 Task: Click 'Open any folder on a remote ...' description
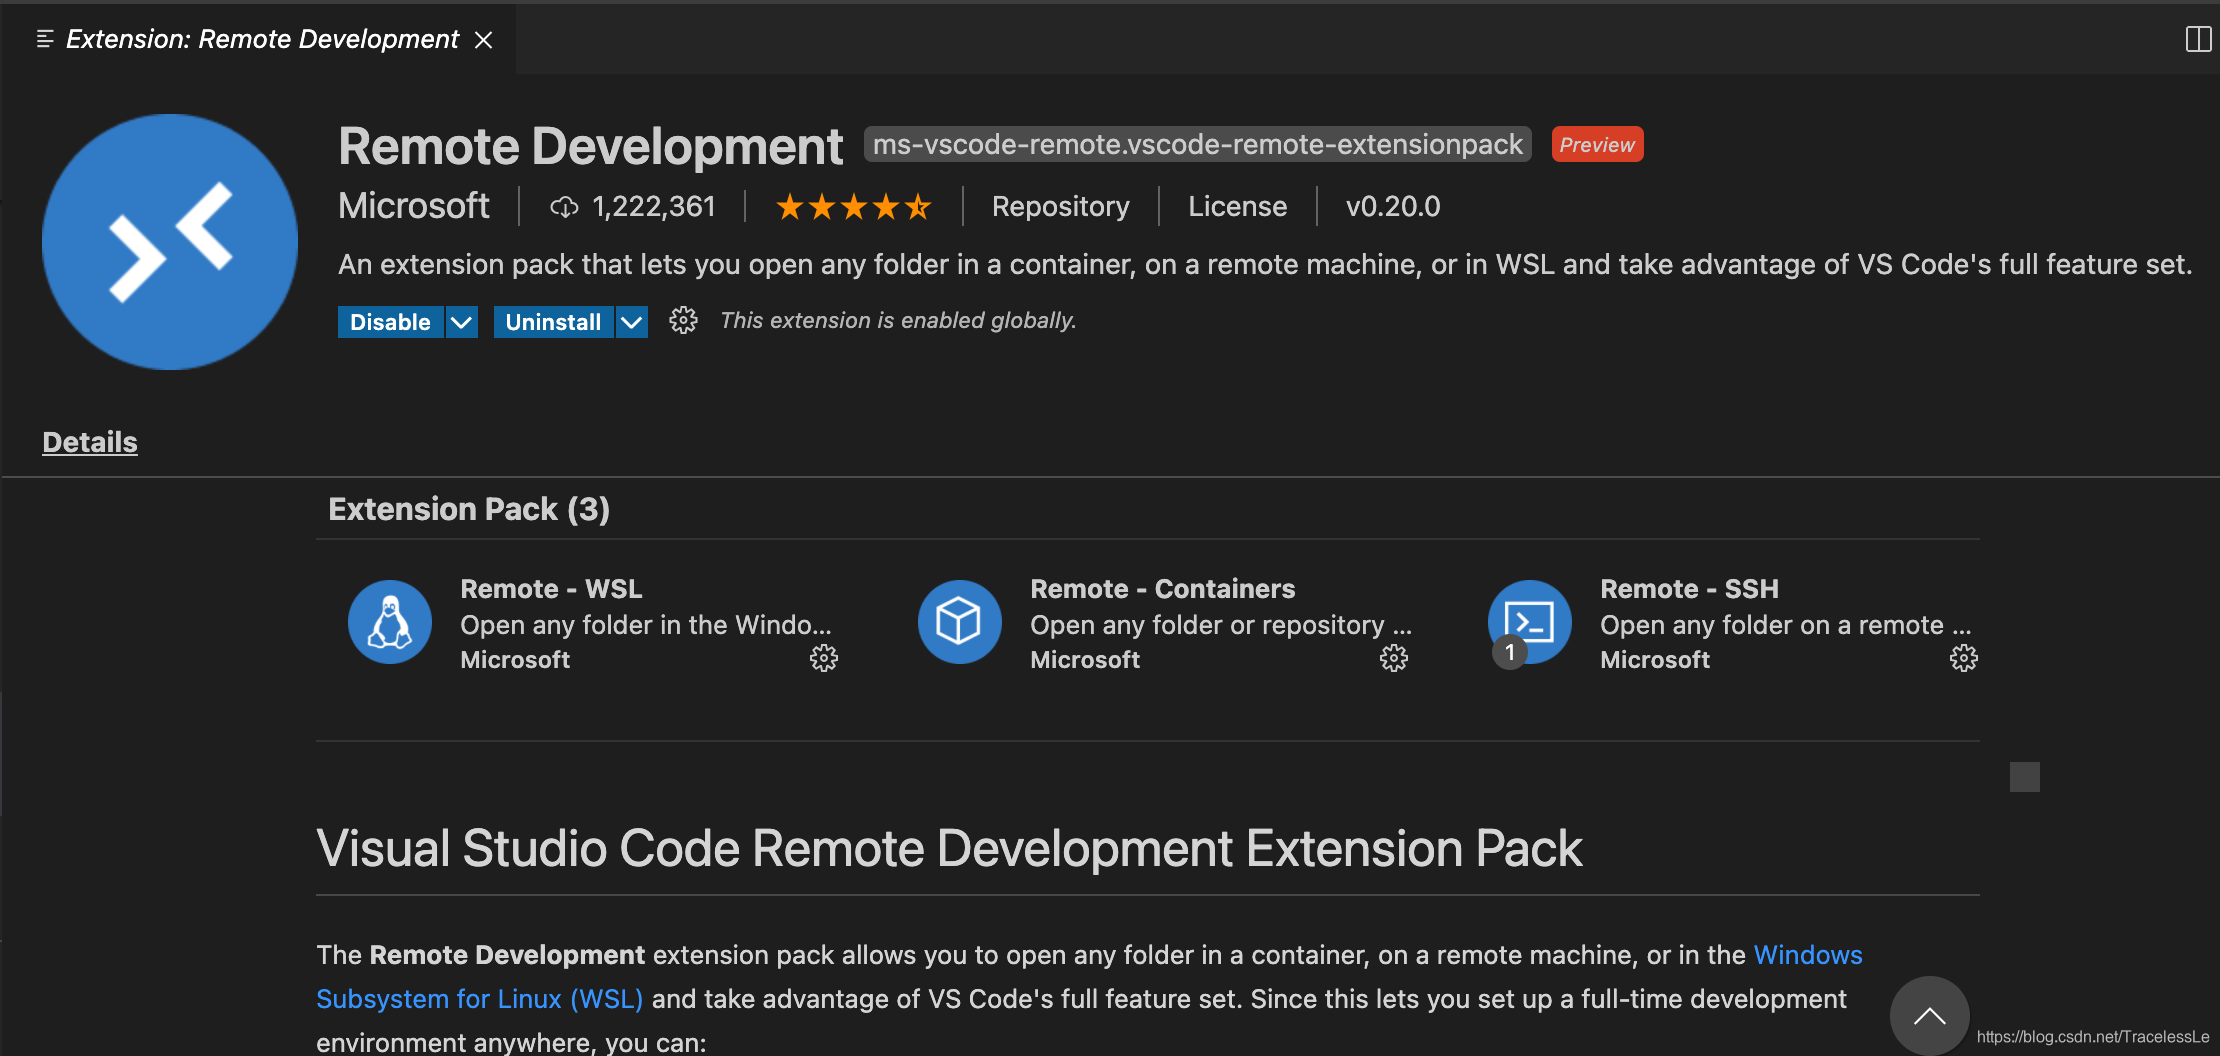[1786, 625]
